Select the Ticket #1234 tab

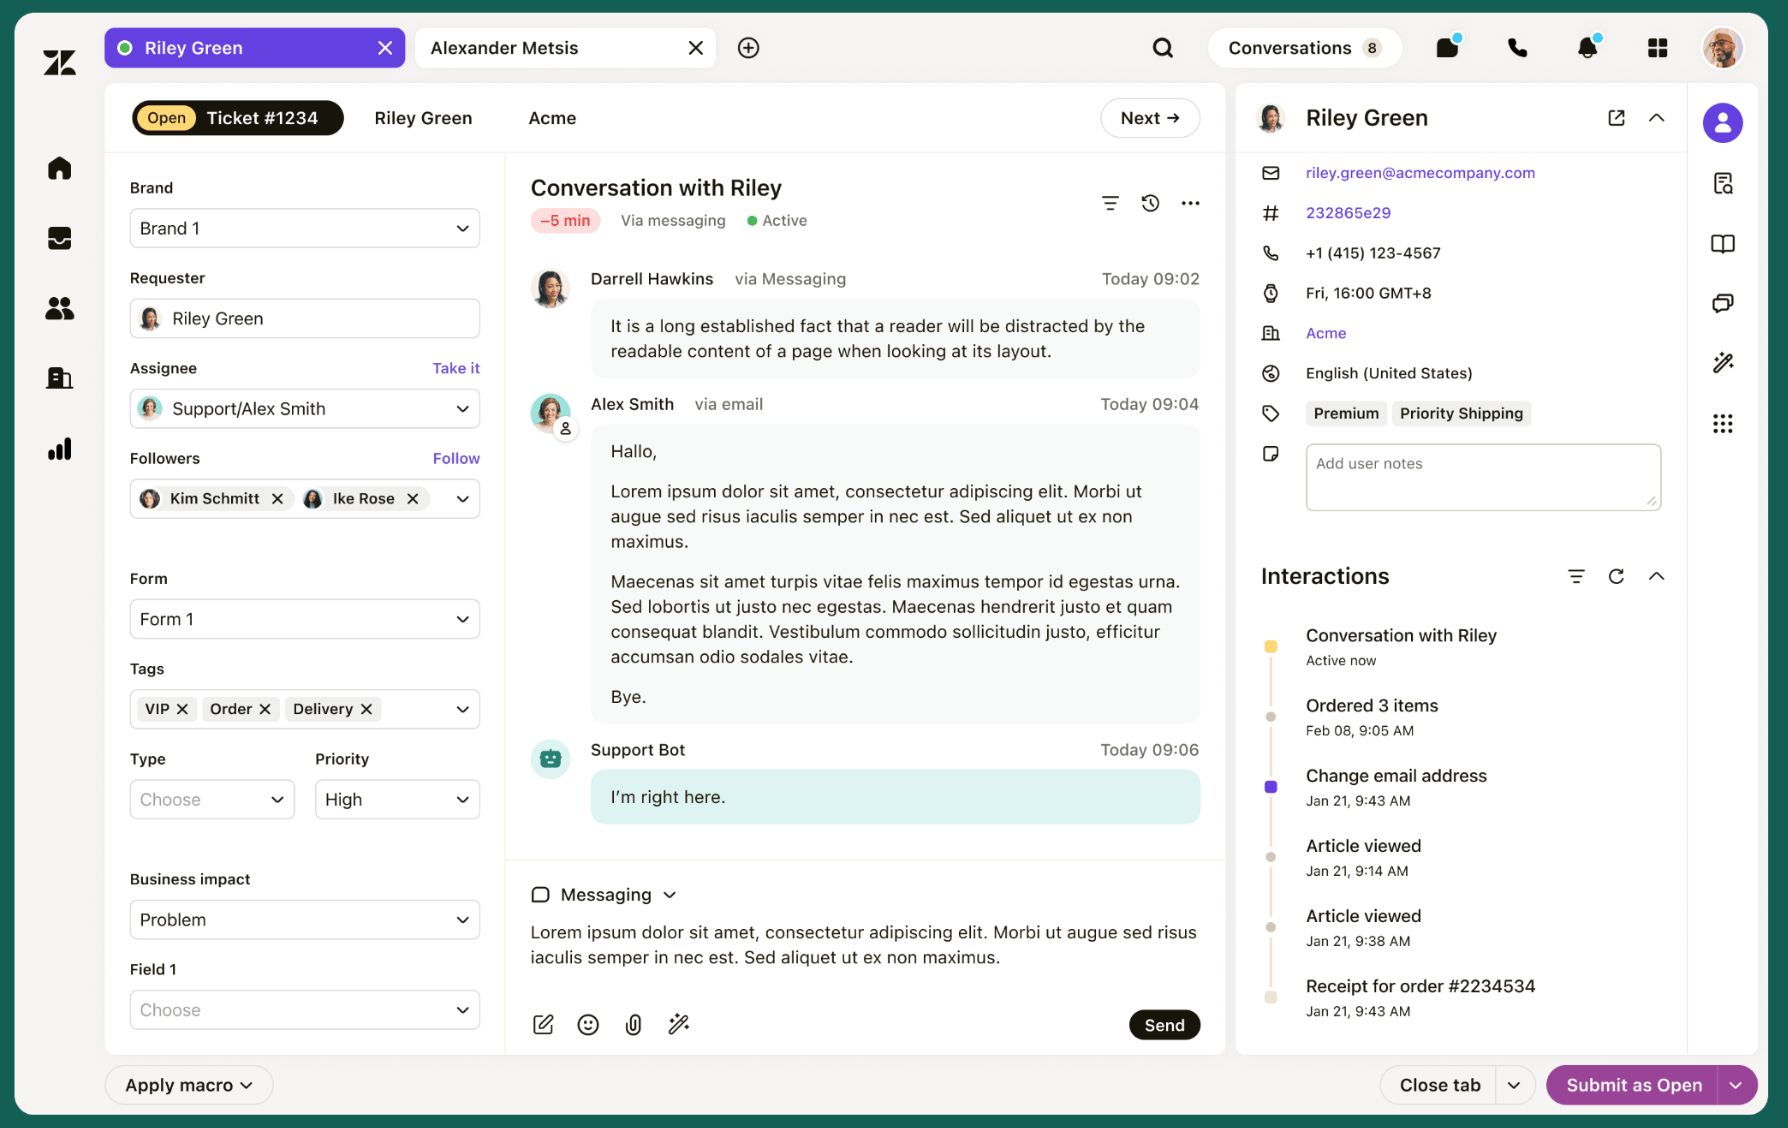coord(237,118)
